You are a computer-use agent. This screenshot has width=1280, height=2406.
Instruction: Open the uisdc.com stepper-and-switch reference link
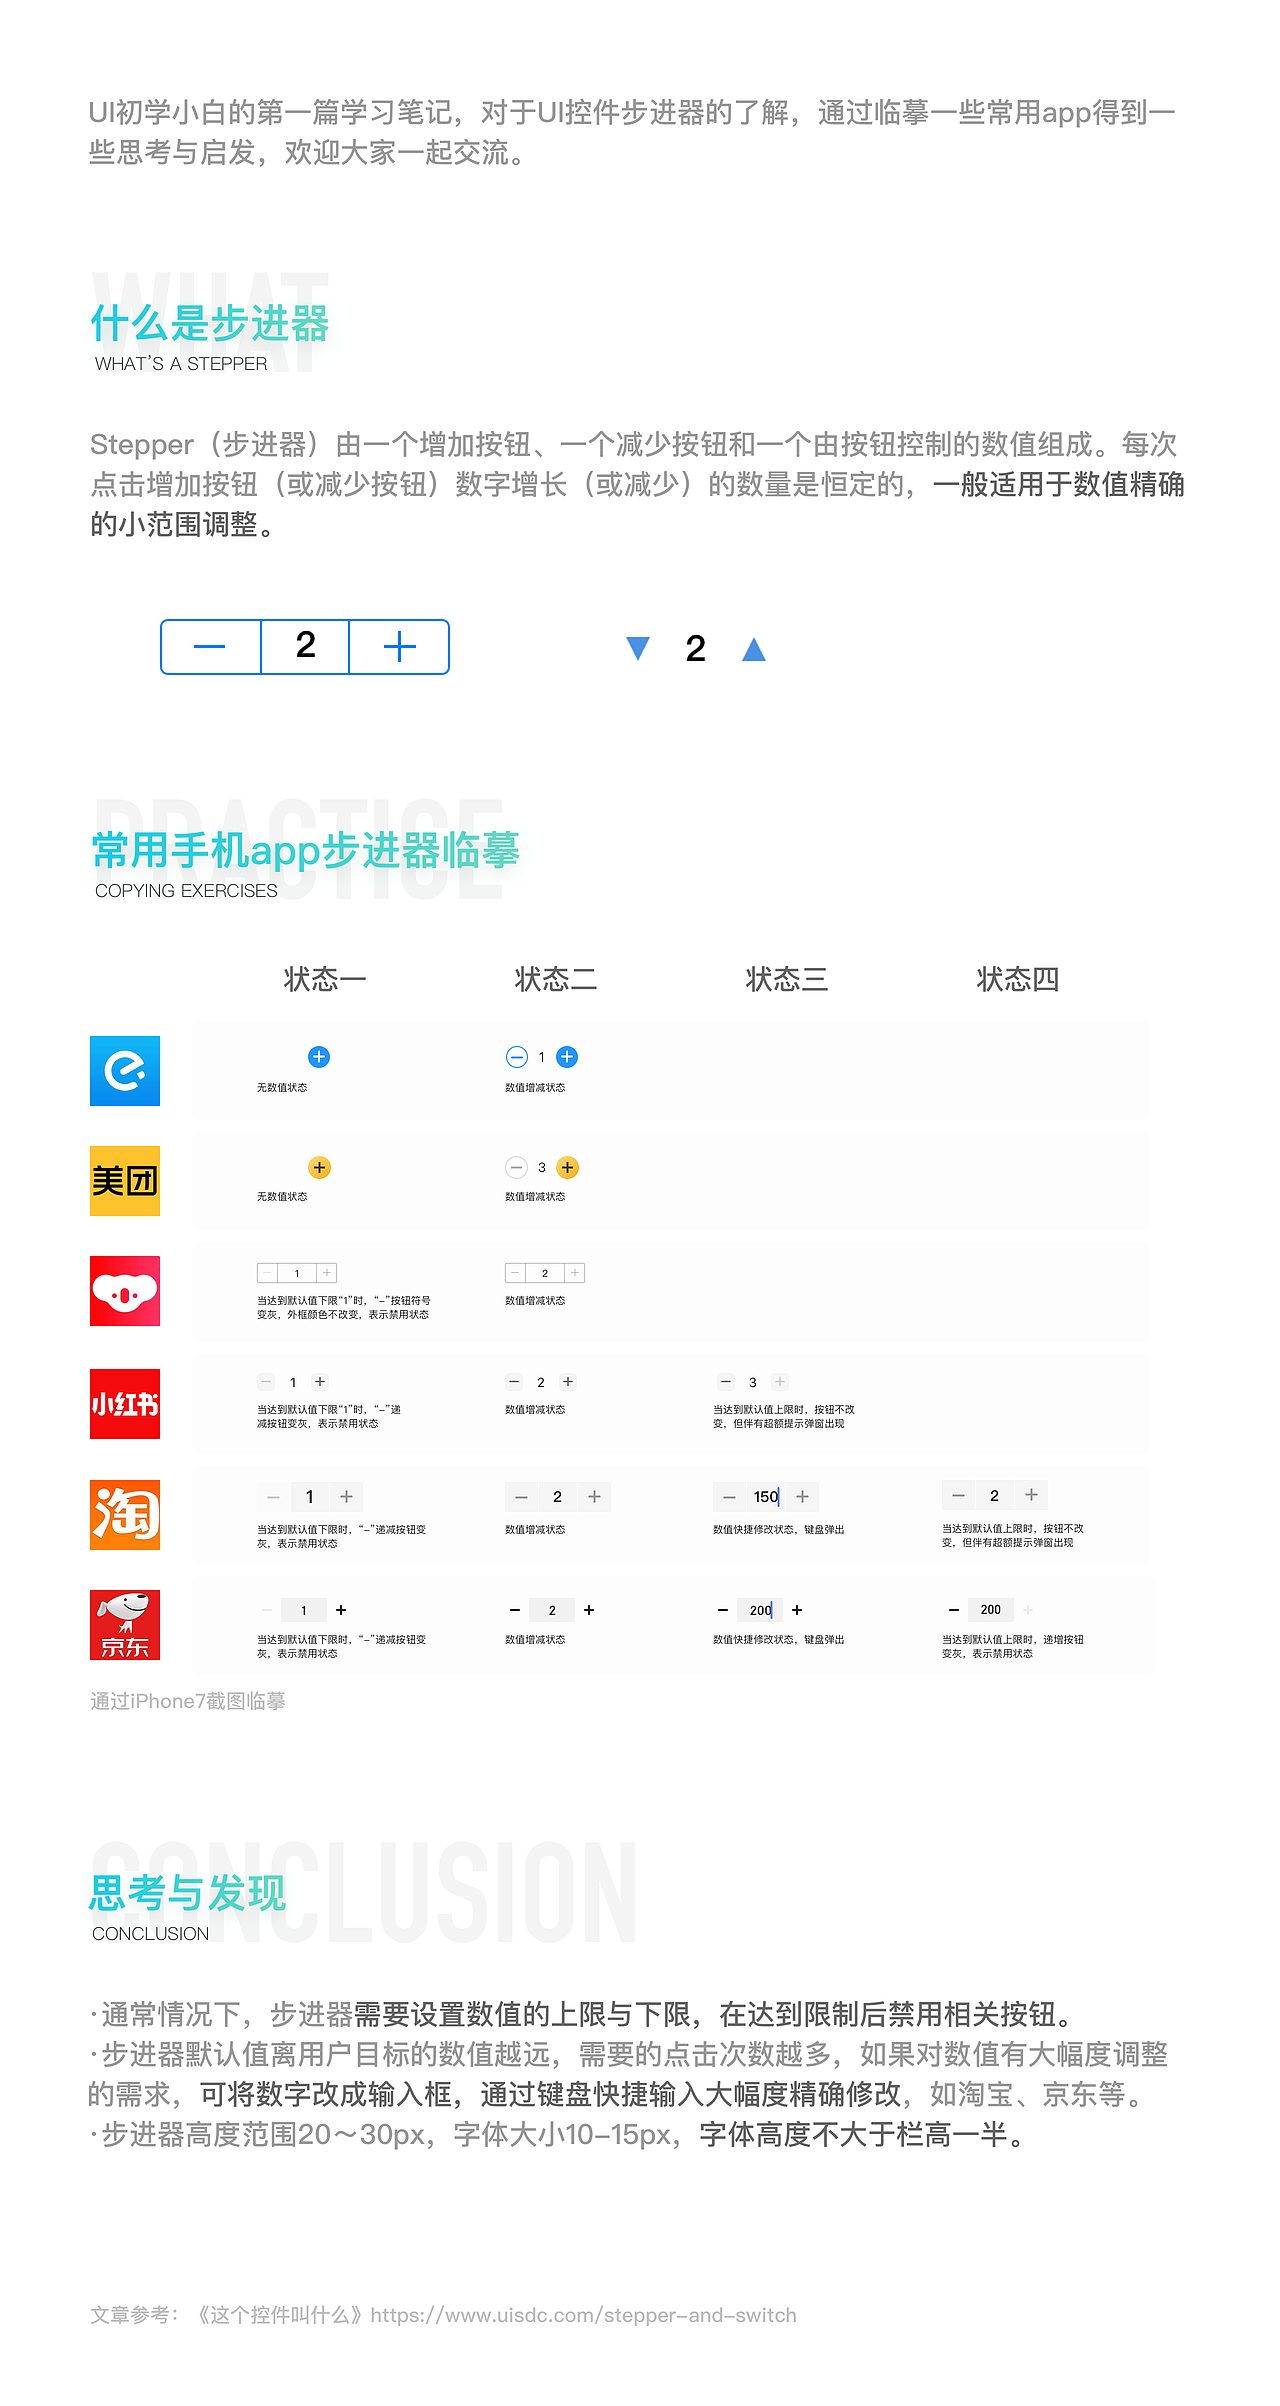coord(584,2315)
